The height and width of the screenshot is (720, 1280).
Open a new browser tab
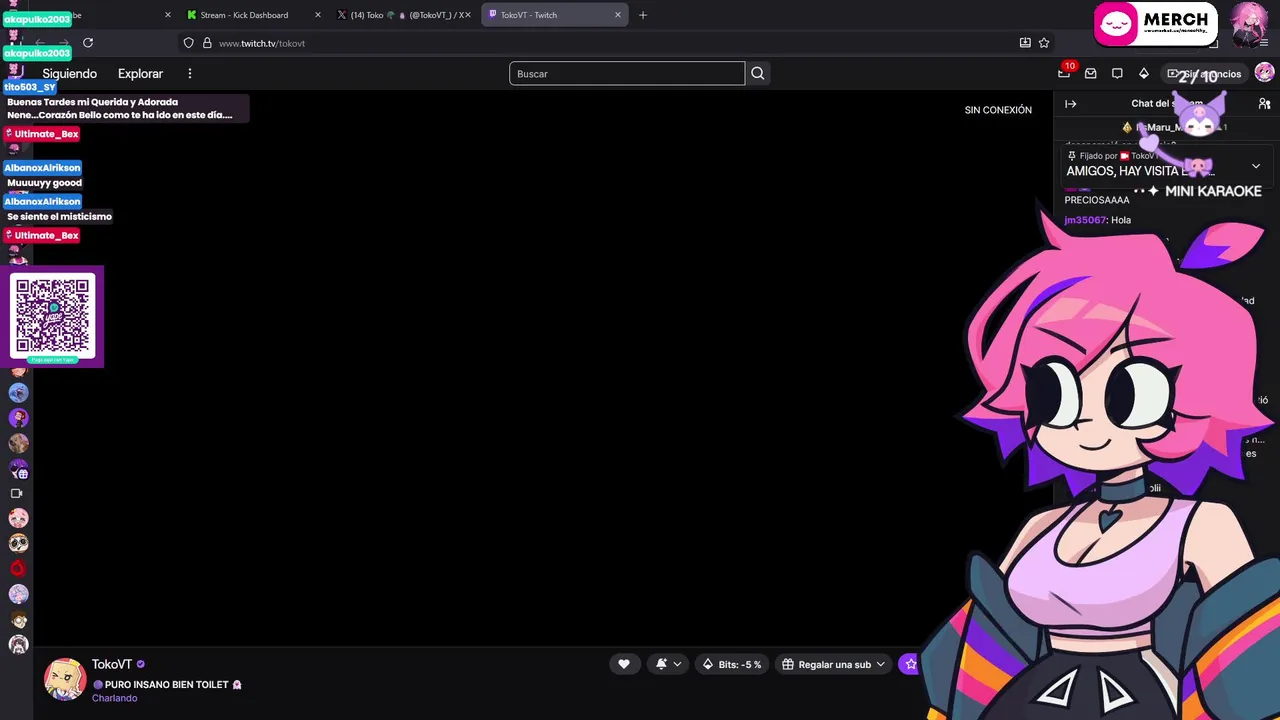click(x=643, y=15)
